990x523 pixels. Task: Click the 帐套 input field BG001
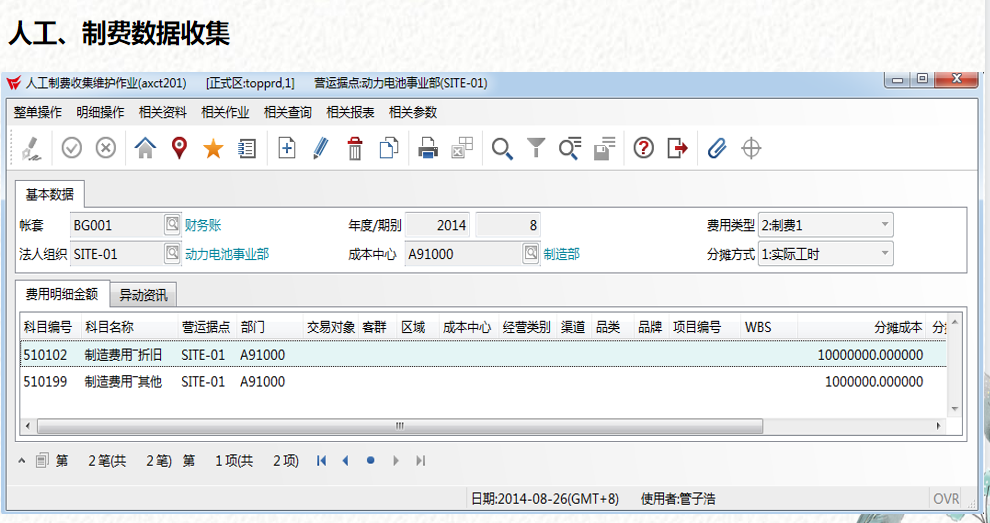117,225
